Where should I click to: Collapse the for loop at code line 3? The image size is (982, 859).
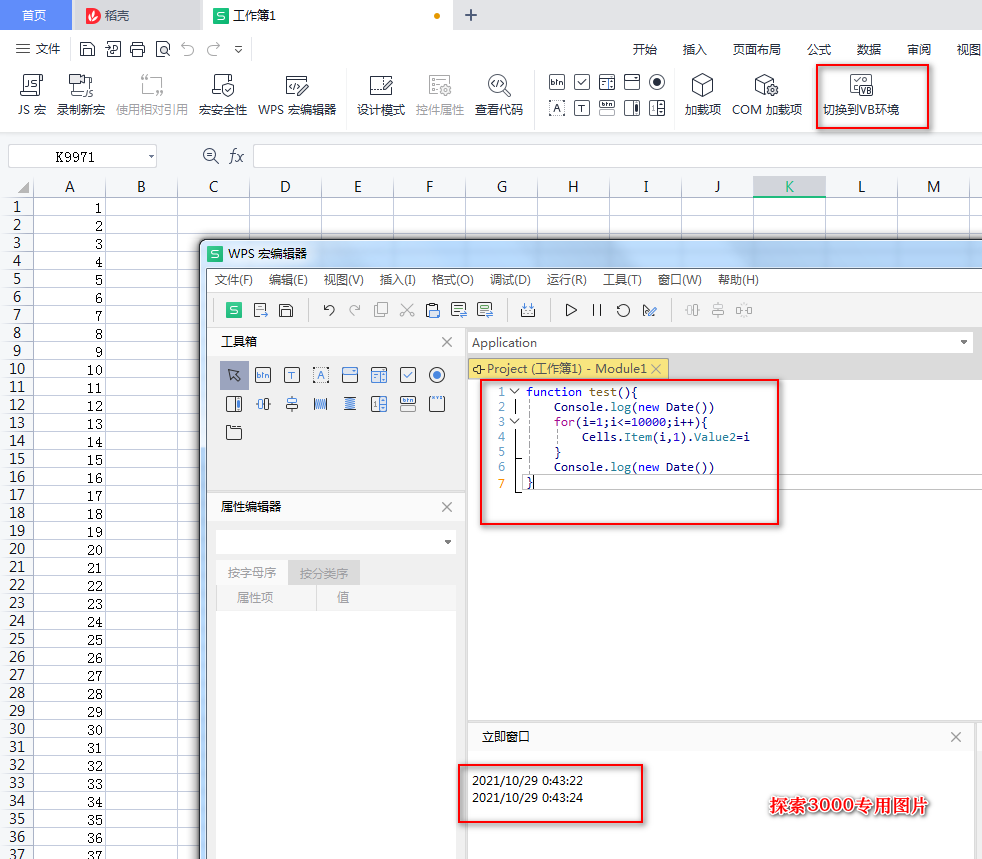515,421
